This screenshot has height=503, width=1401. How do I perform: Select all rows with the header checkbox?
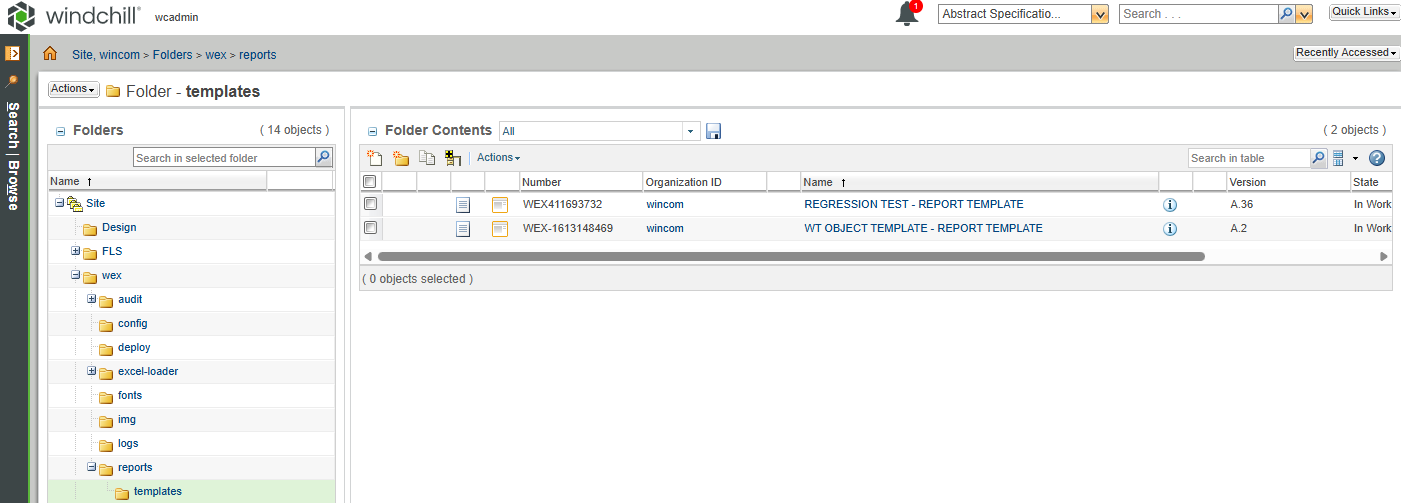370,182
